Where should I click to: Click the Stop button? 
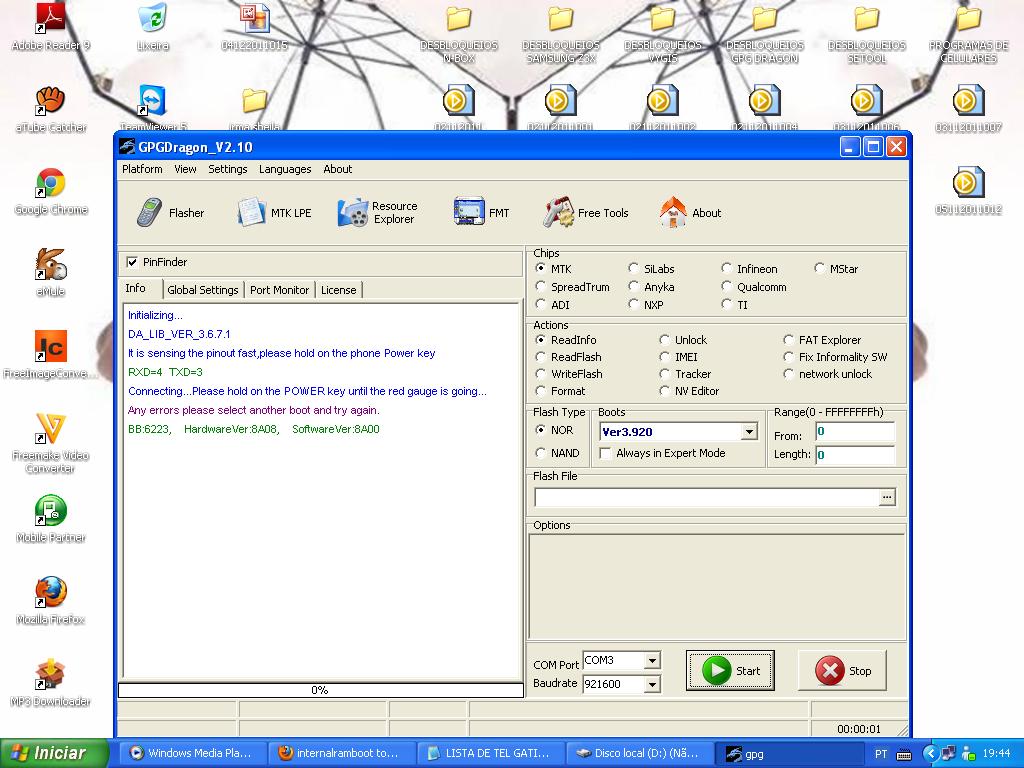(842, 671)
